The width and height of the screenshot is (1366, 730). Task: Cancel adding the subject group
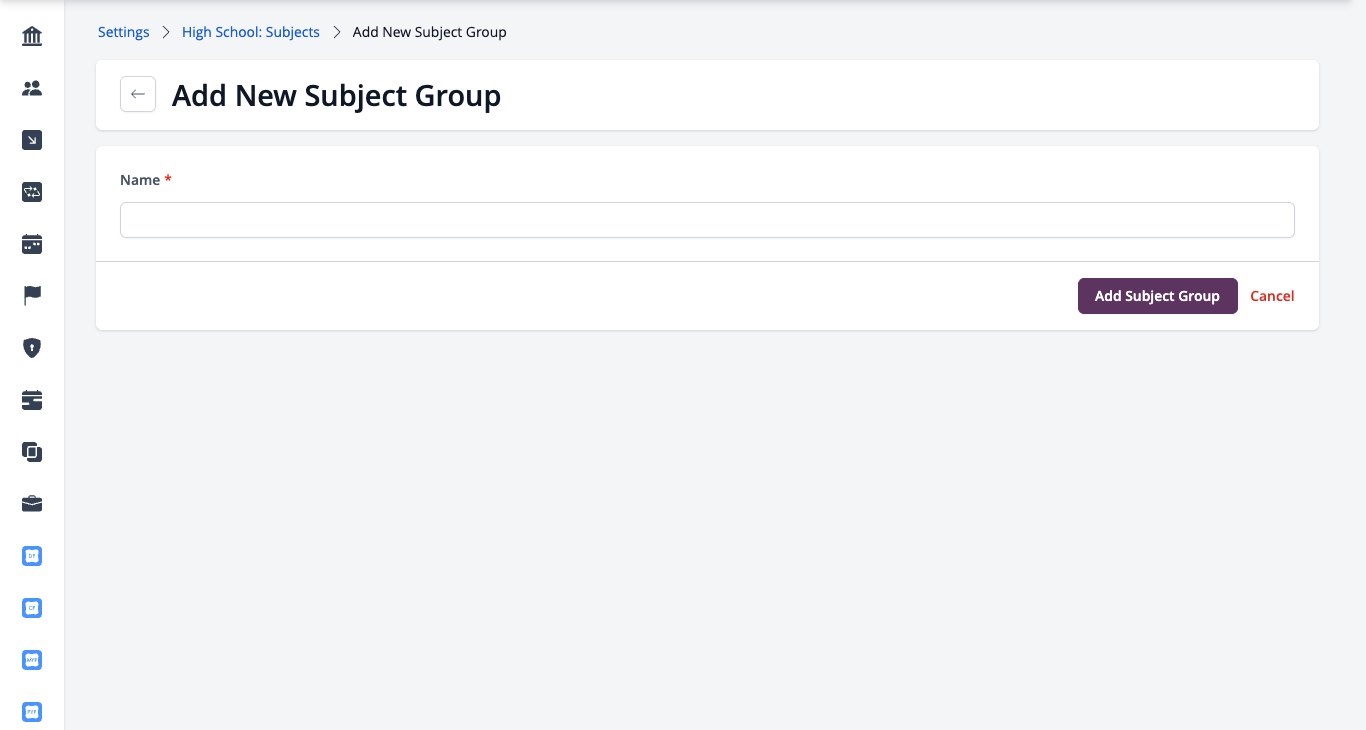click(x=1272, y=296)
